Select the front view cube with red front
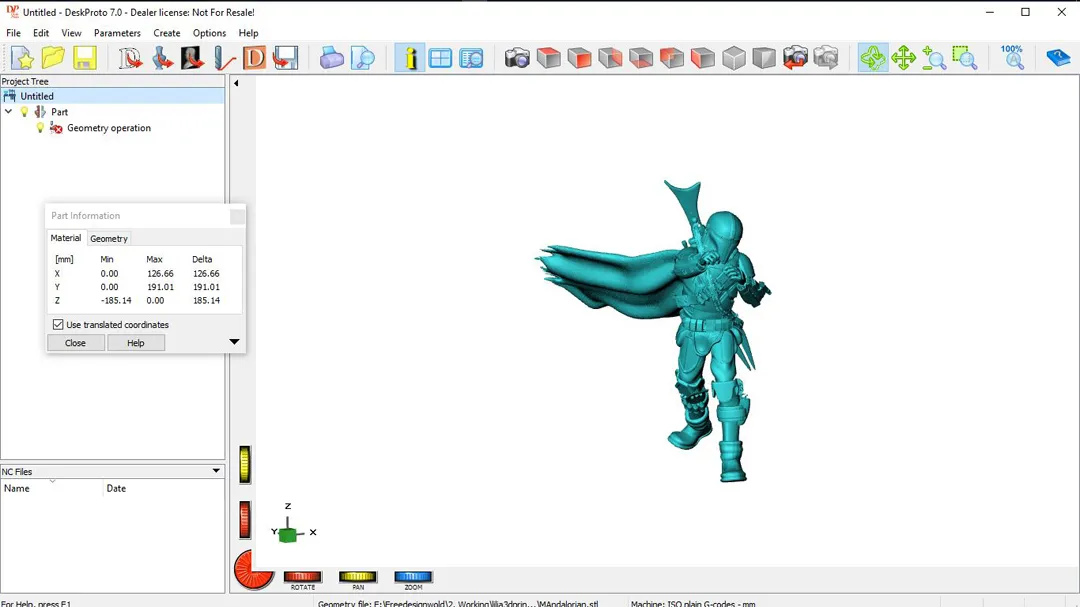Image resolution: width=1080 pixels, height=607 pixels. 579,59
